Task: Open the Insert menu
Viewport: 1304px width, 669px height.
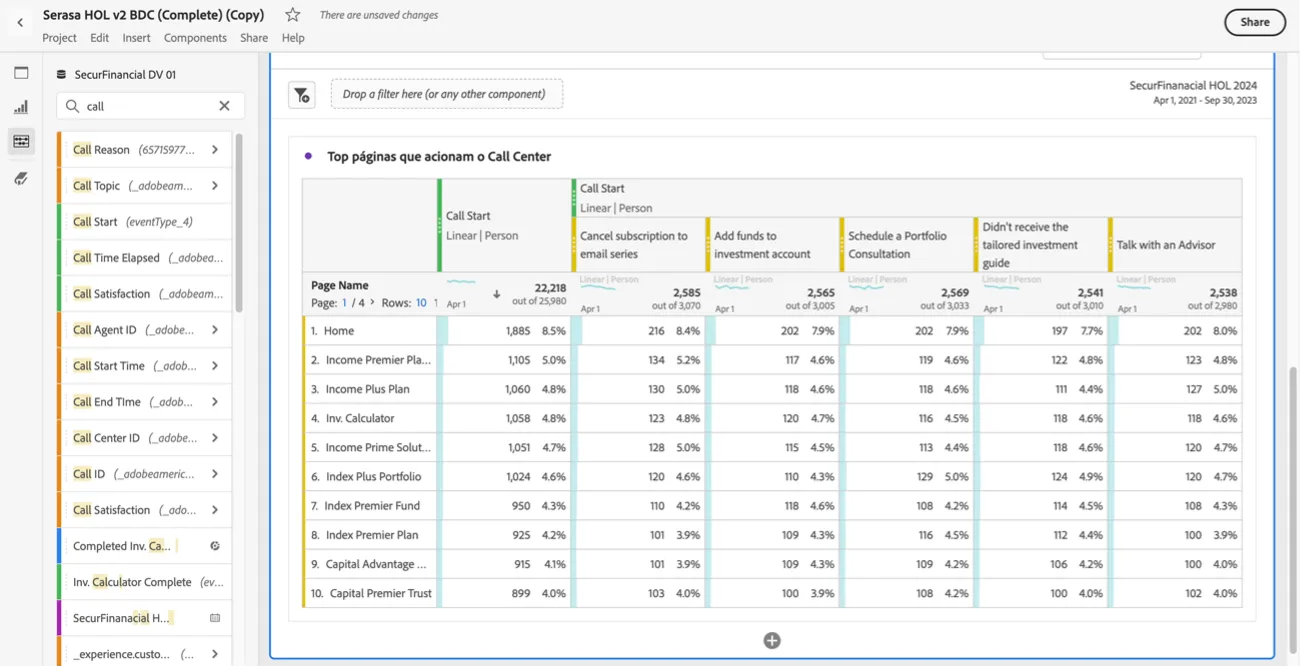Action: pos(137,38)
